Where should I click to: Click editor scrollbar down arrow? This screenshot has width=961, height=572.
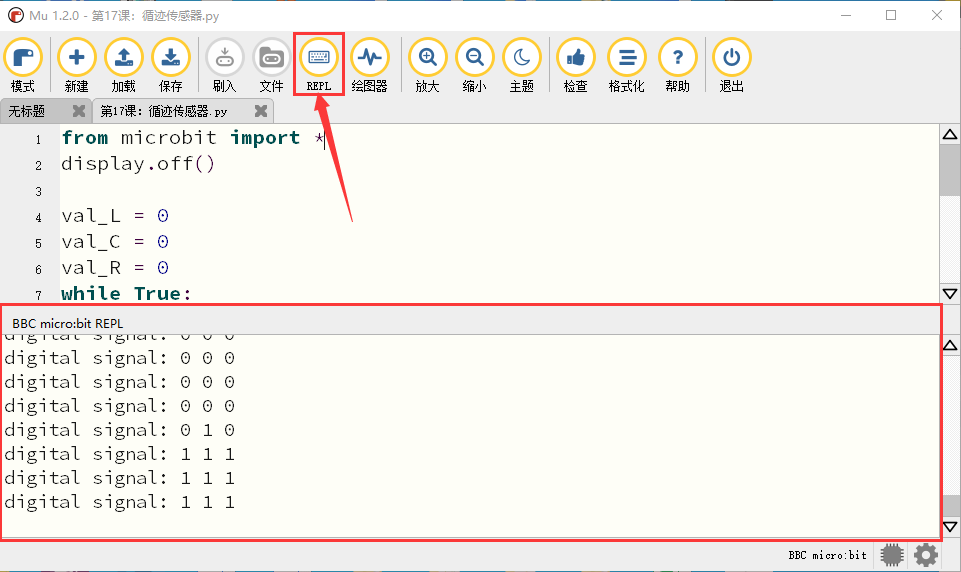point(950,293)
